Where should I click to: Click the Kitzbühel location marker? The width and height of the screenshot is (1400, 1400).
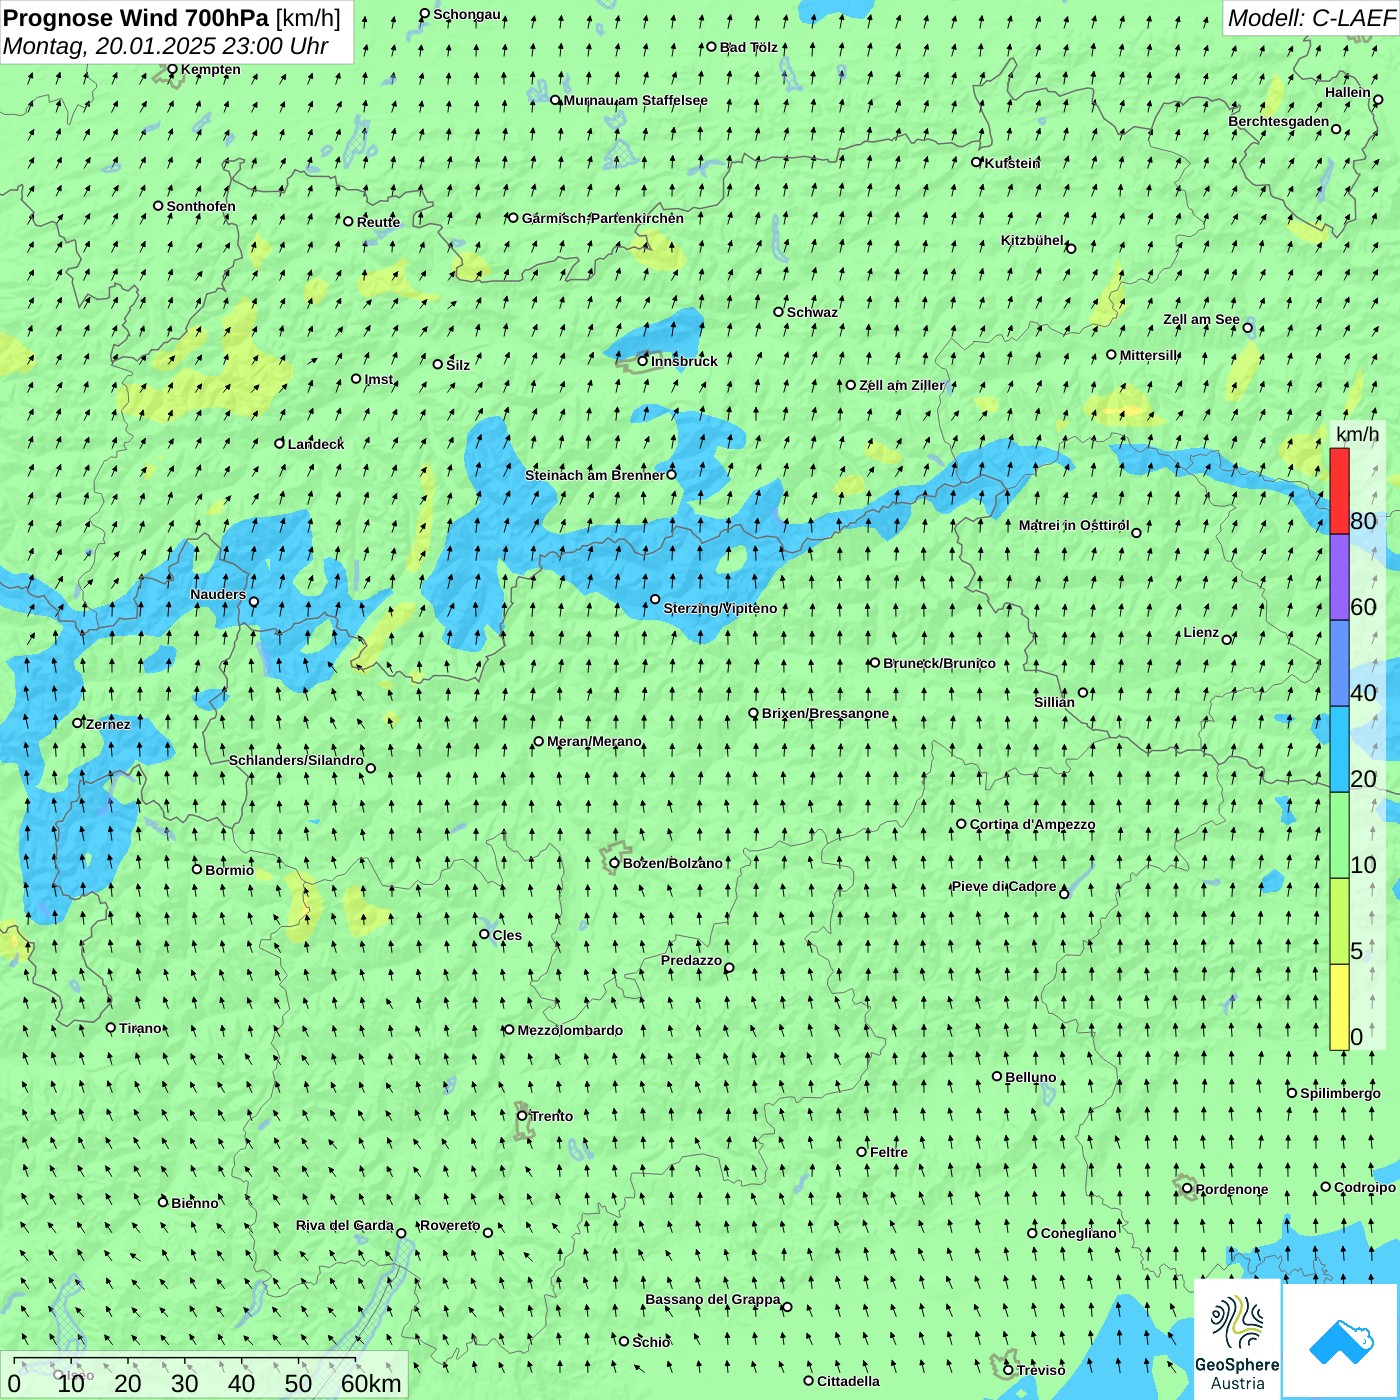[1071, 248]
